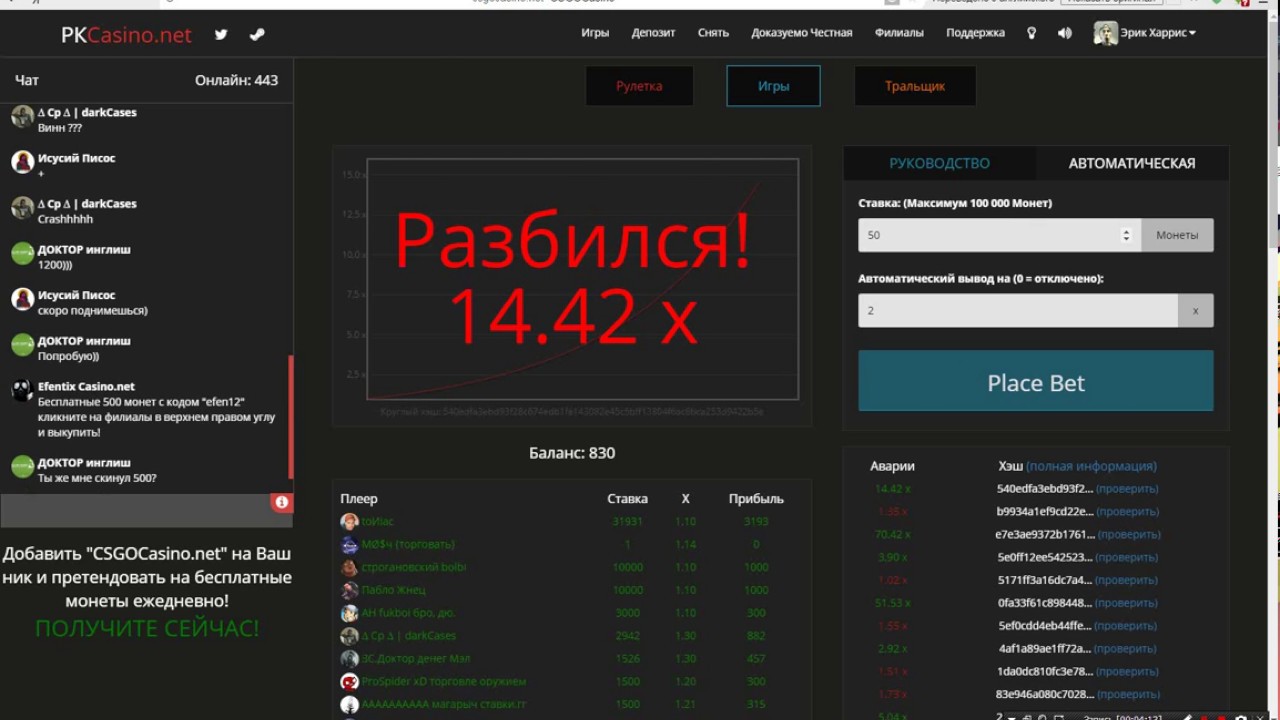Verify hash 1da0dc810fc3e78 via проверить
The width and height of the screenshot is (1280, 720).
[1127, 671]
